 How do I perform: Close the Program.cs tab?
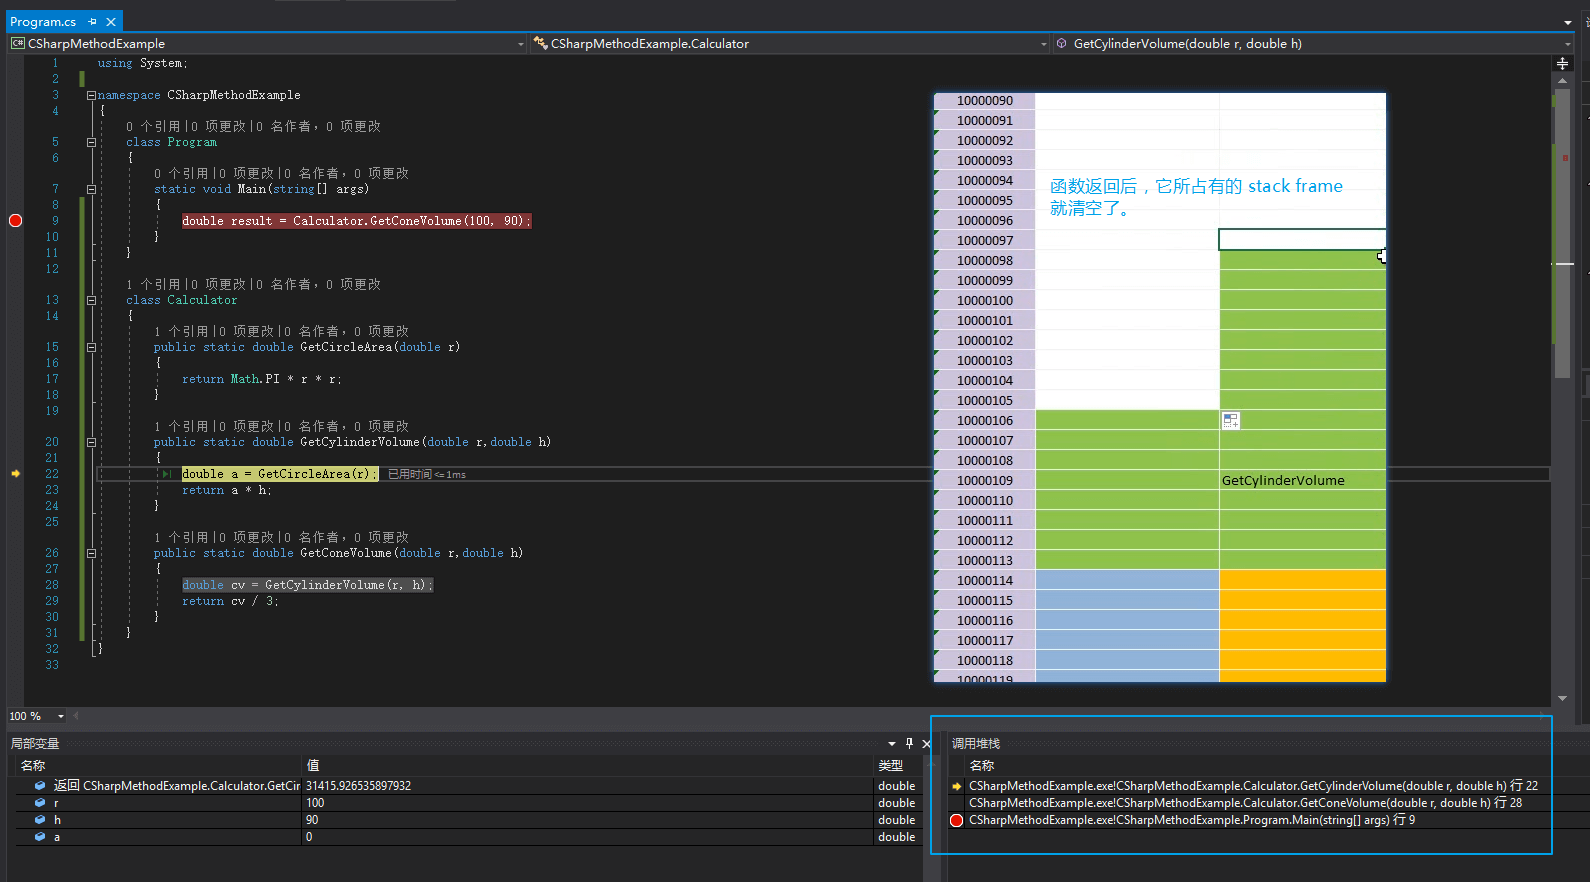click(x=111, y=22)
